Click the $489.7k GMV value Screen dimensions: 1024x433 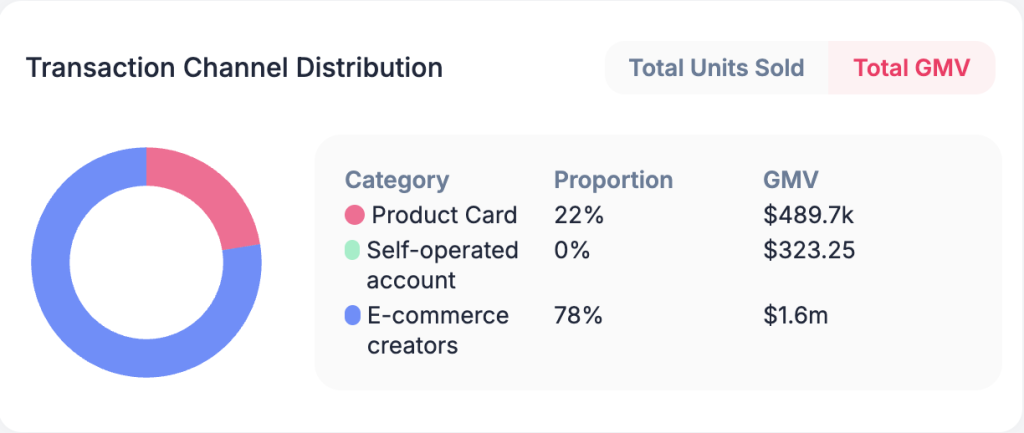pyautogui.click(x=809, y=215)
